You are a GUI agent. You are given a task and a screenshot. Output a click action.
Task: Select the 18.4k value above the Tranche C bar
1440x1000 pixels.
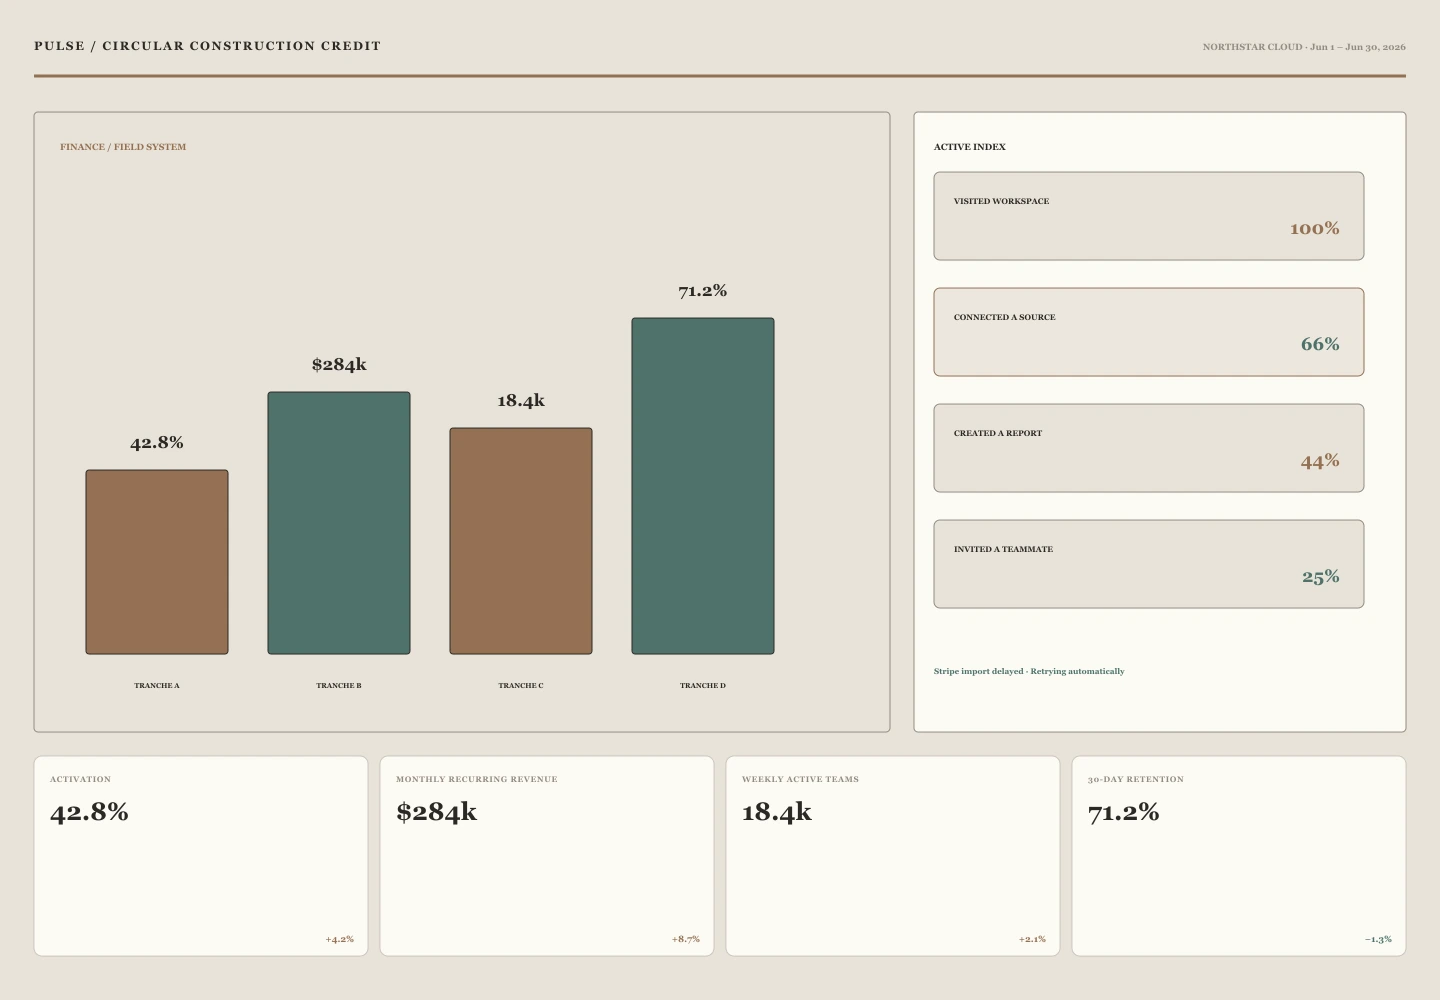point(521,401)
